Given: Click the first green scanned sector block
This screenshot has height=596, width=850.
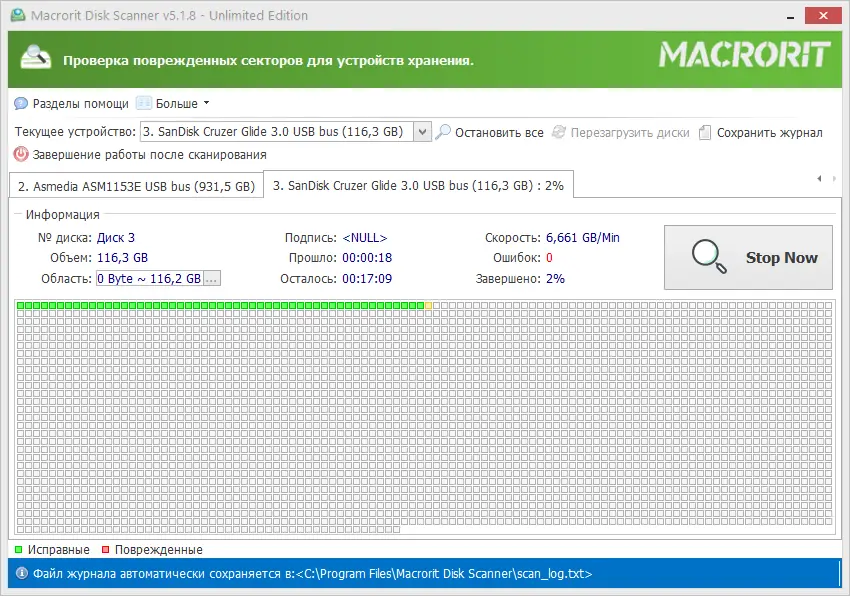Looking at the screenshot, I should coord(21,305).
